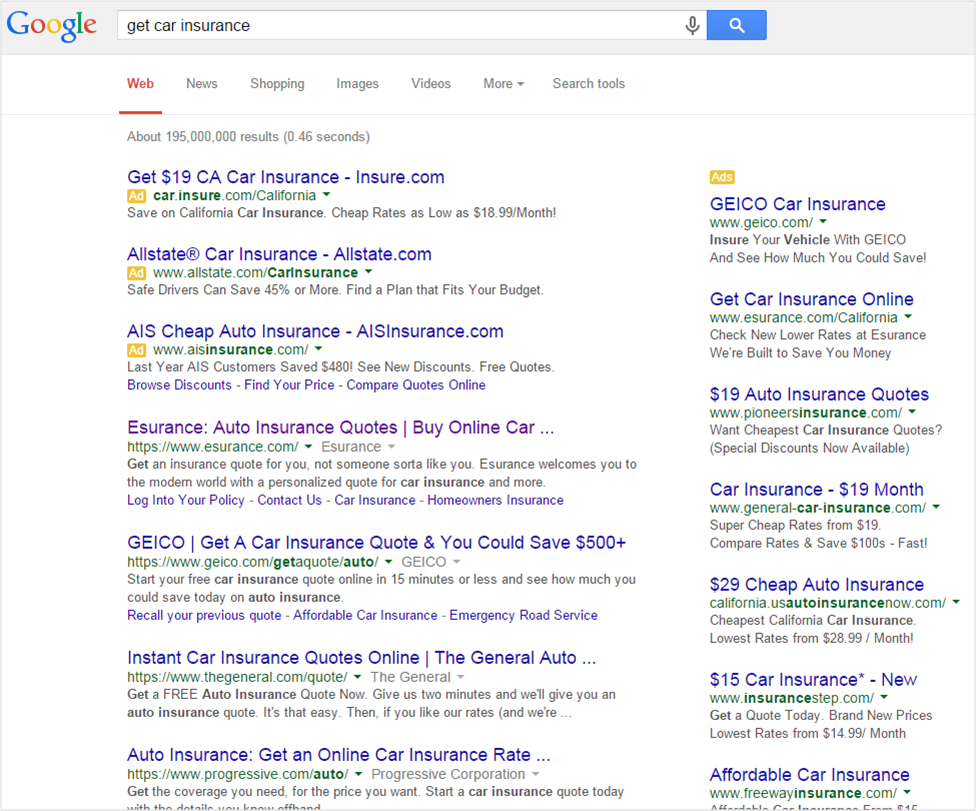976x811 pixels.
Task: Open sidebar 'GEICO Car Insurance' ad
Action: [797, 204]
